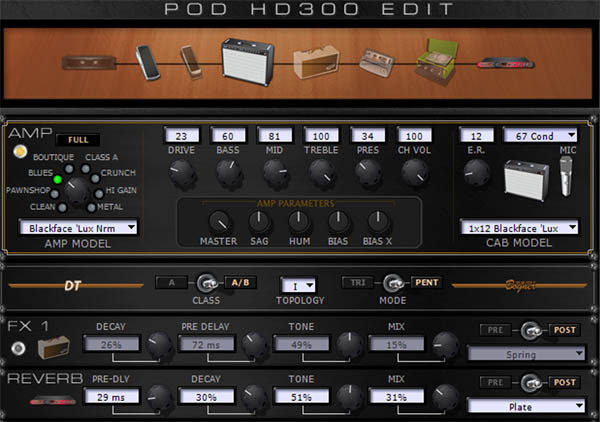Image resolution: width=600 pixels, height=422 pixels.
Task: Select the CLASS A amp category LED
Action: click(x=86, y=169)
